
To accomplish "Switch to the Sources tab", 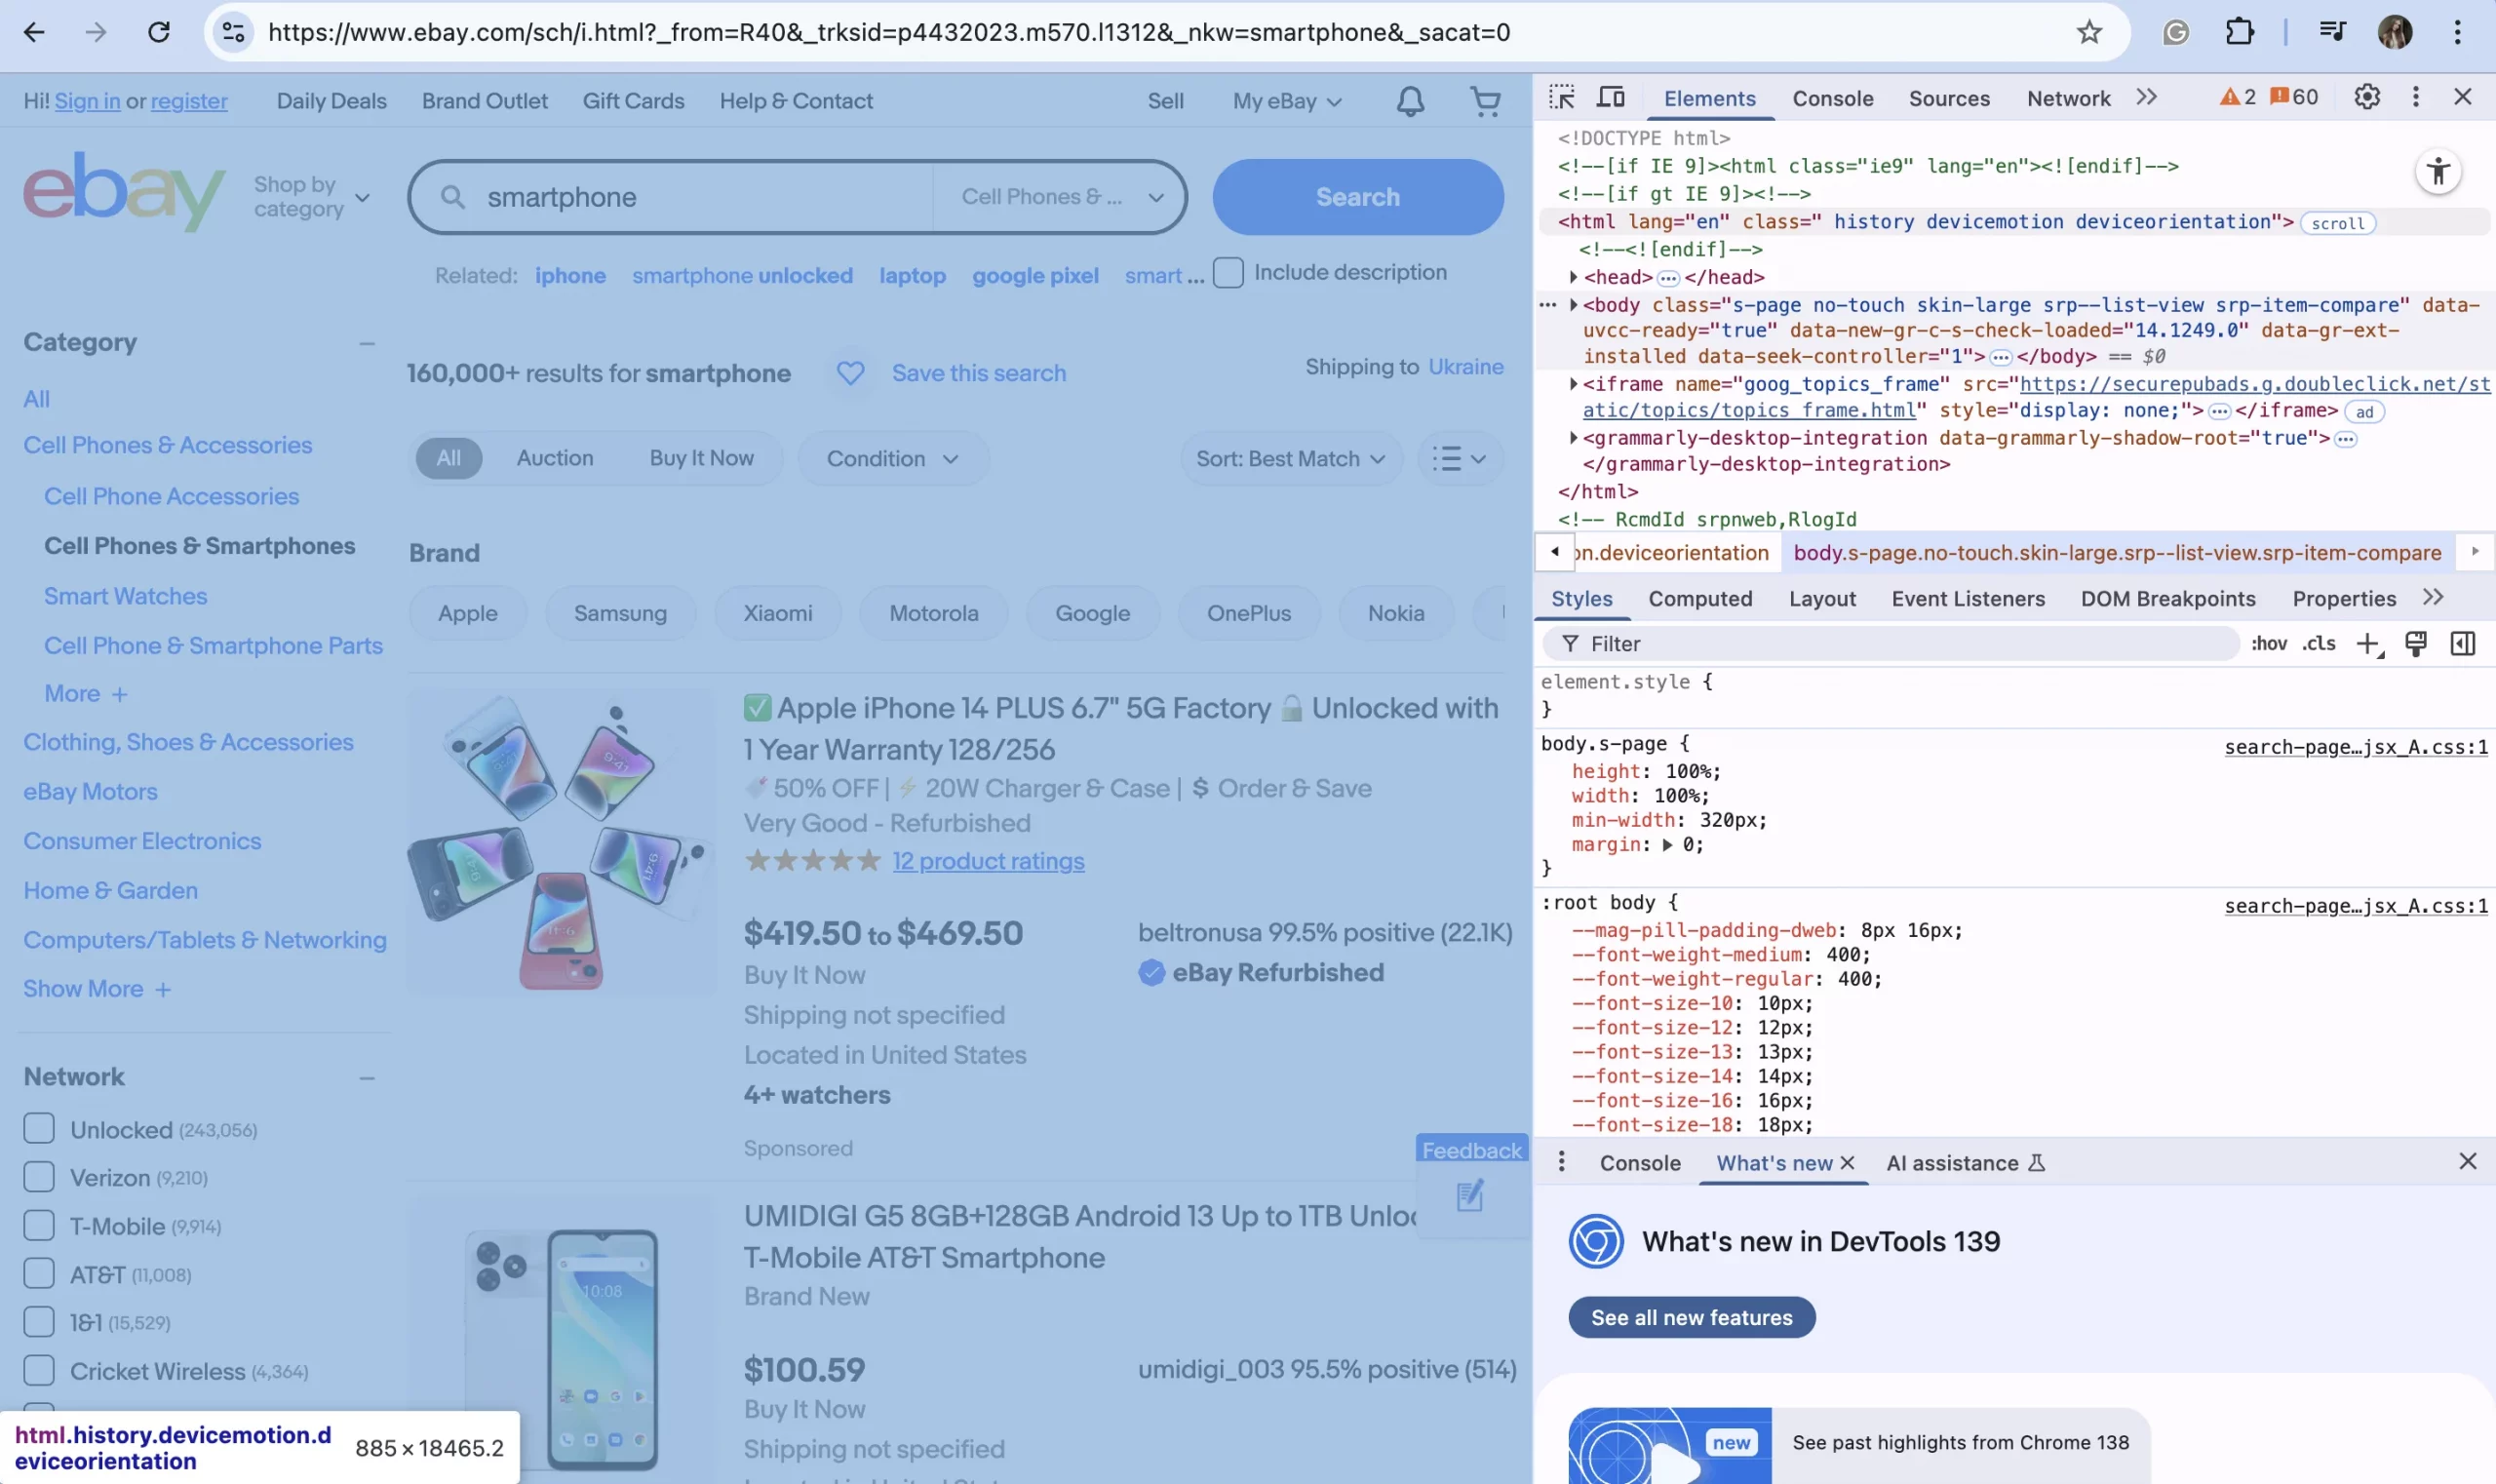I will [1948, 98].
